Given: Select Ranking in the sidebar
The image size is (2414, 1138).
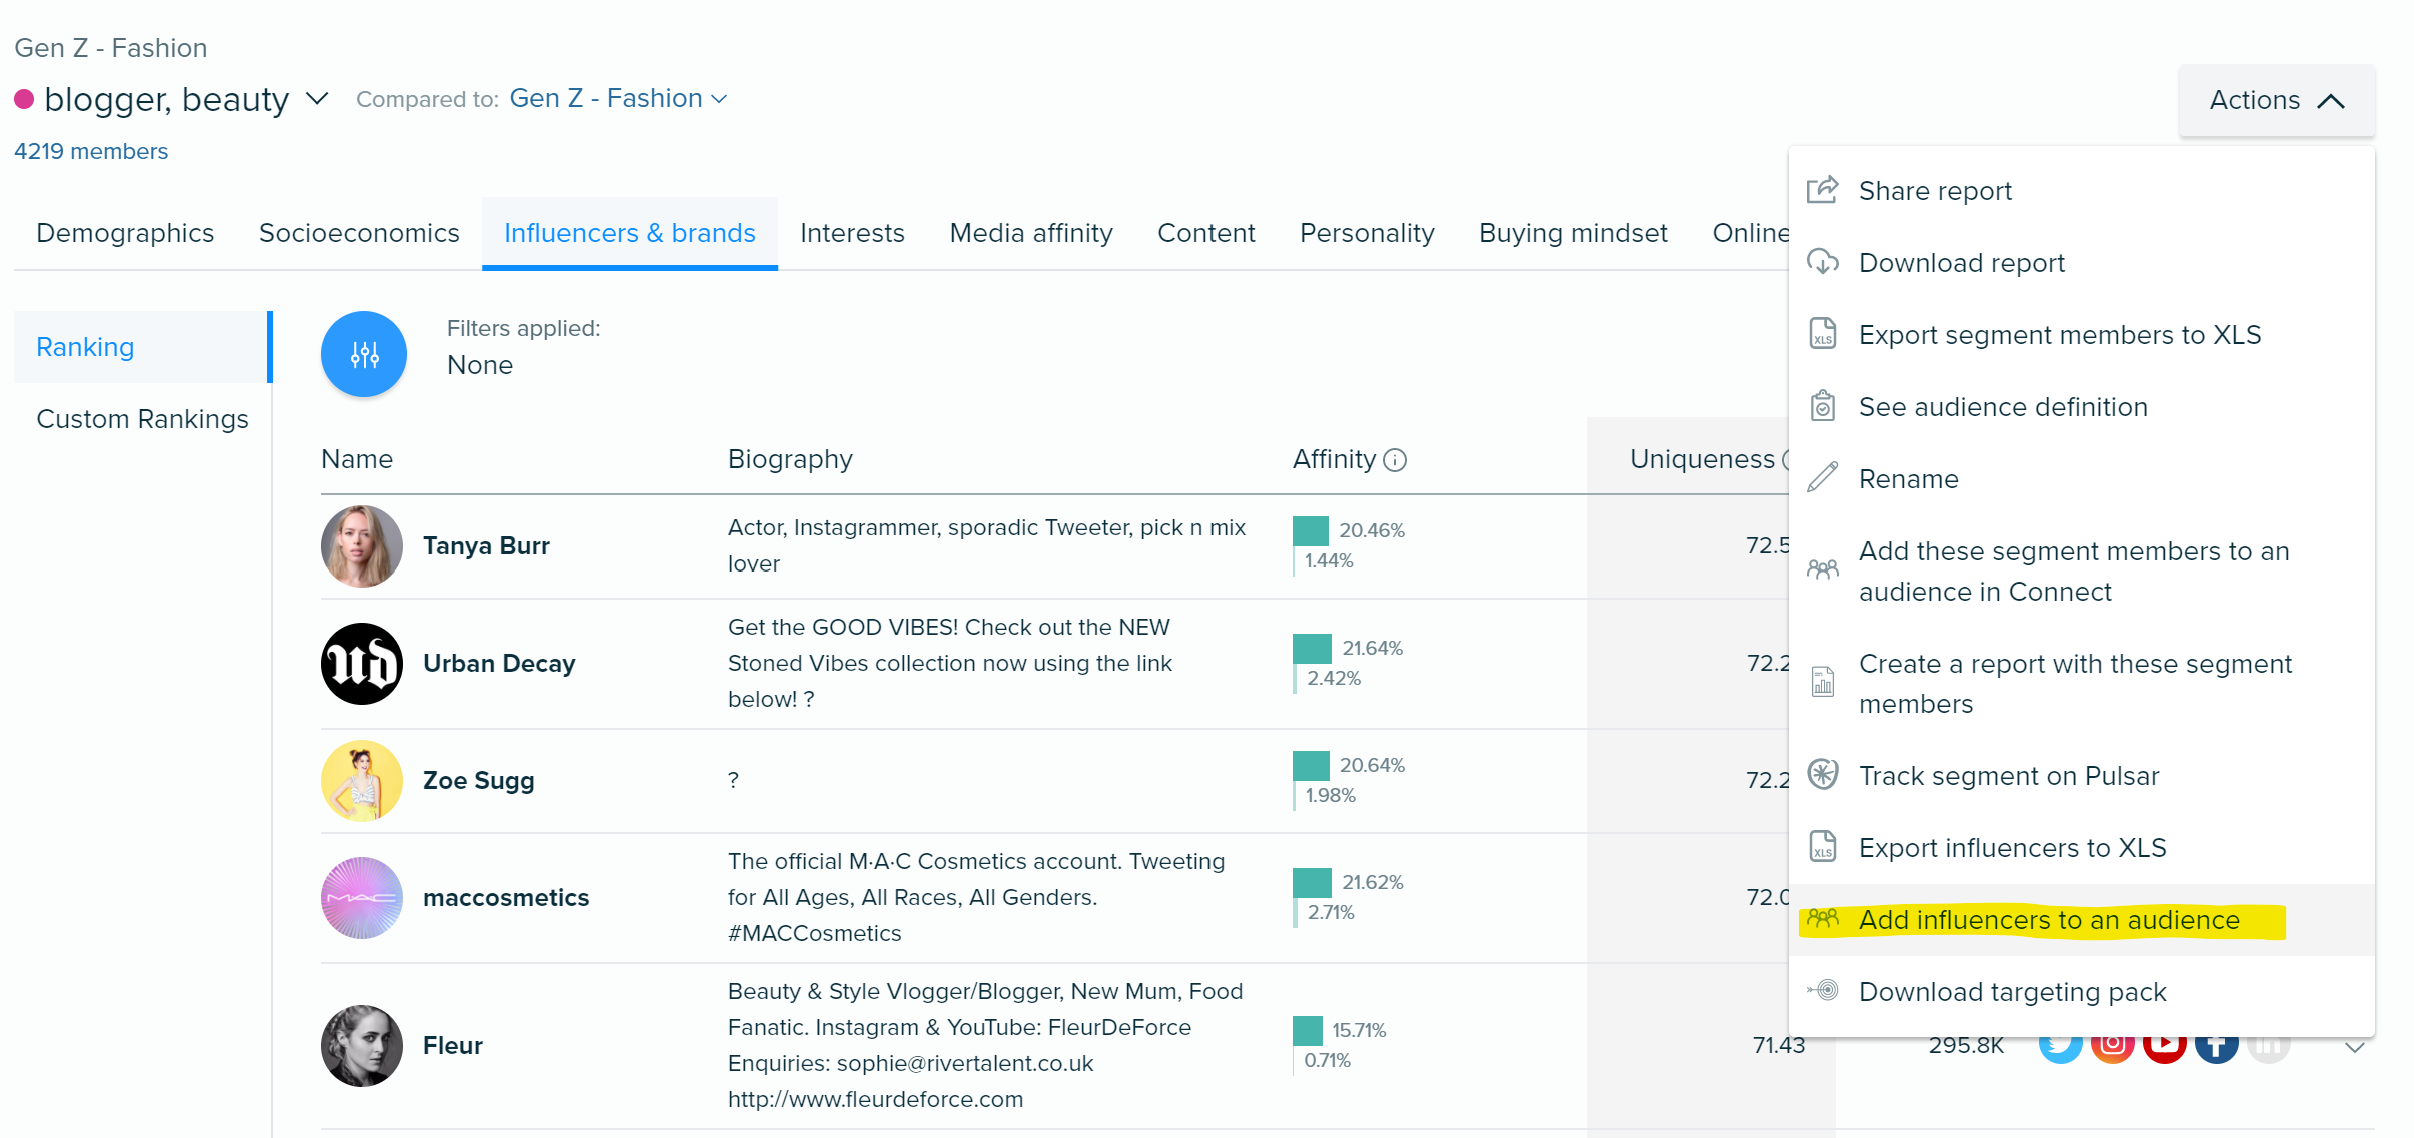Looking at the screenshot, I should 143,347.
